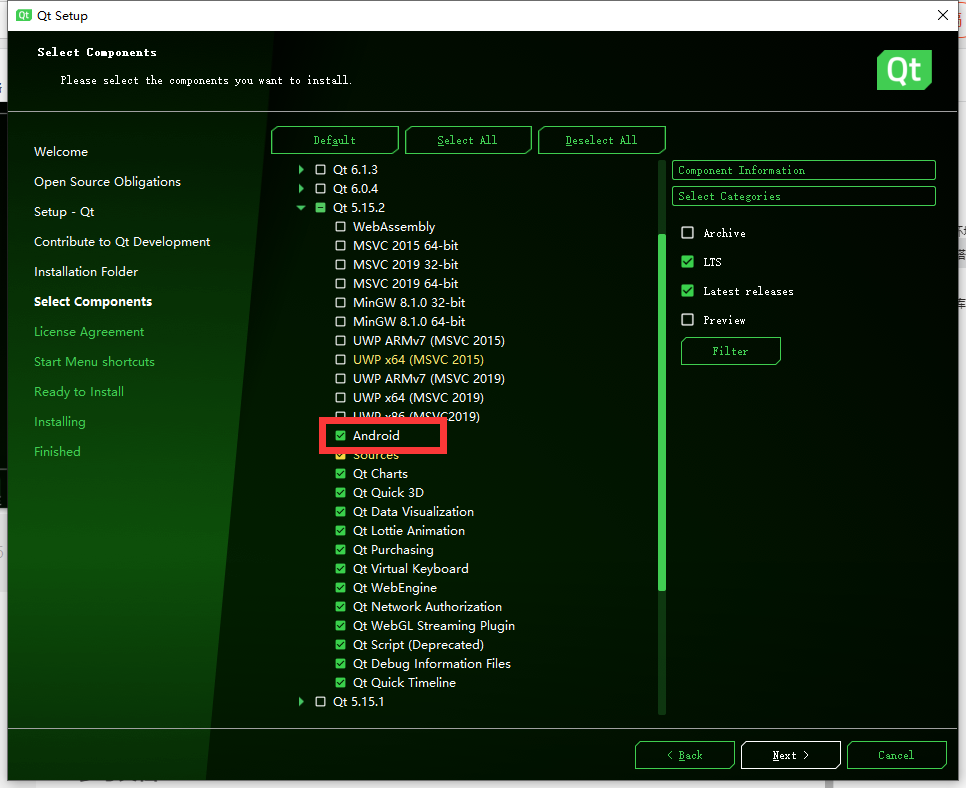Check MSVC 2019 64-bit checkbox
Image resolution: width=966 pixels, height=788 pixels.
(340, 284)
